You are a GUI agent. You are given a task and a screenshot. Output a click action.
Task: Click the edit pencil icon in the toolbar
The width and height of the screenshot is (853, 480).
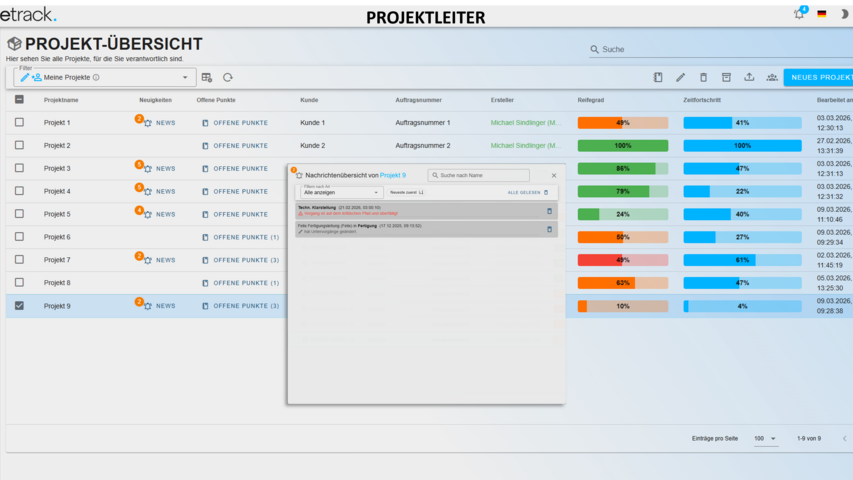point(681,77)
